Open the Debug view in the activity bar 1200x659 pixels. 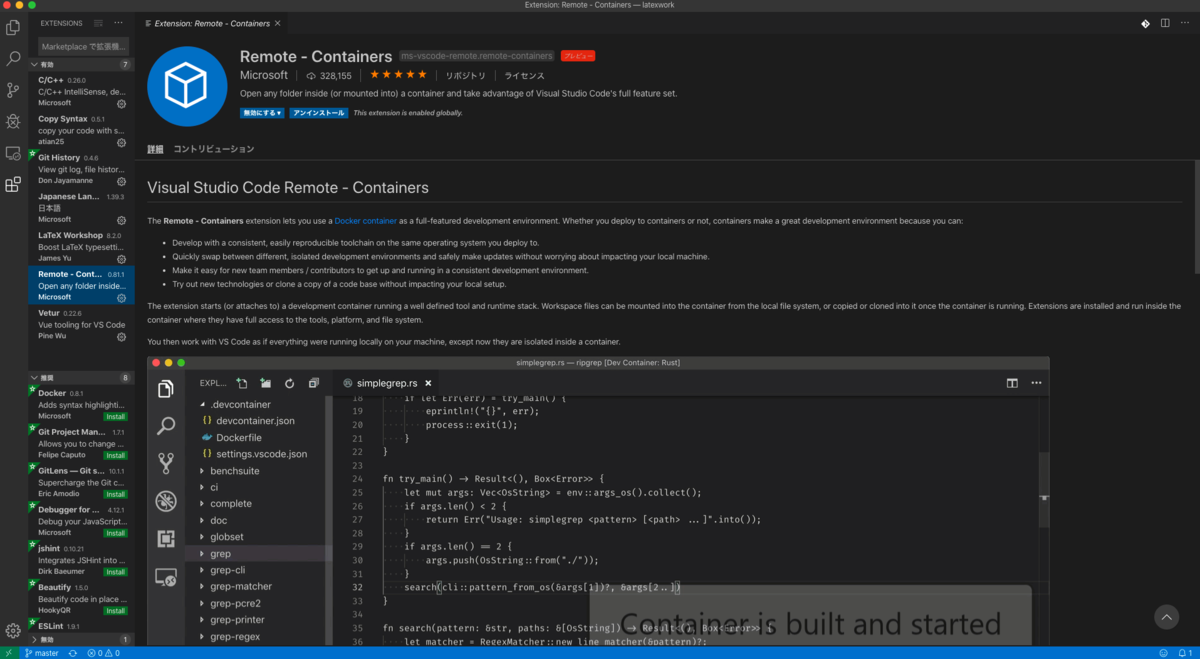pos(13,121)
